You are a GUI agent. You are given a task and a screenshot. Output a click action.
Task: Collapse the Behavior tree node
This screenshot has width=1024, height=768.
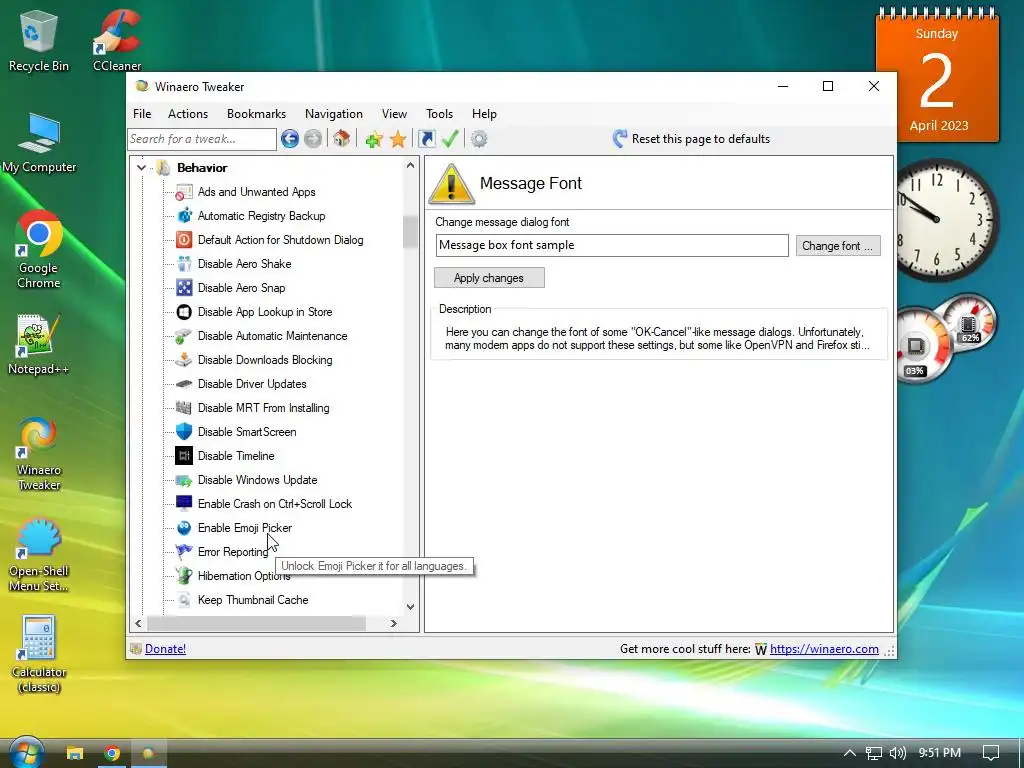[x=141, y=168]
